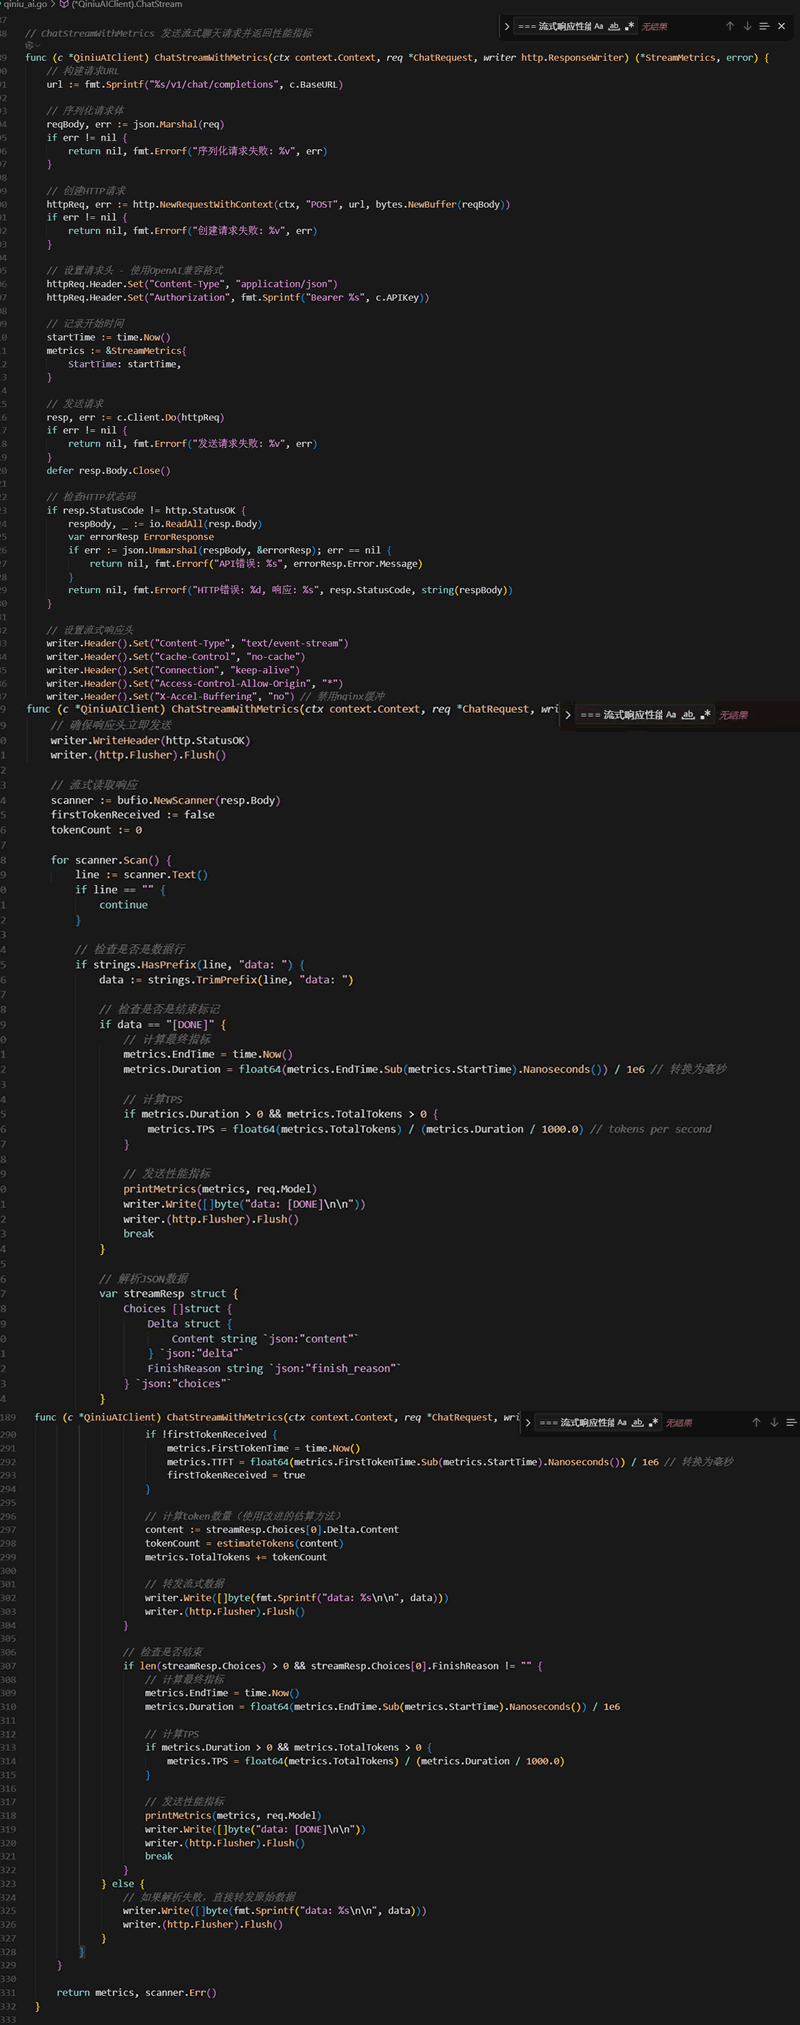Click previous match arrow in bottom find bar

[x=756, y=1422]
